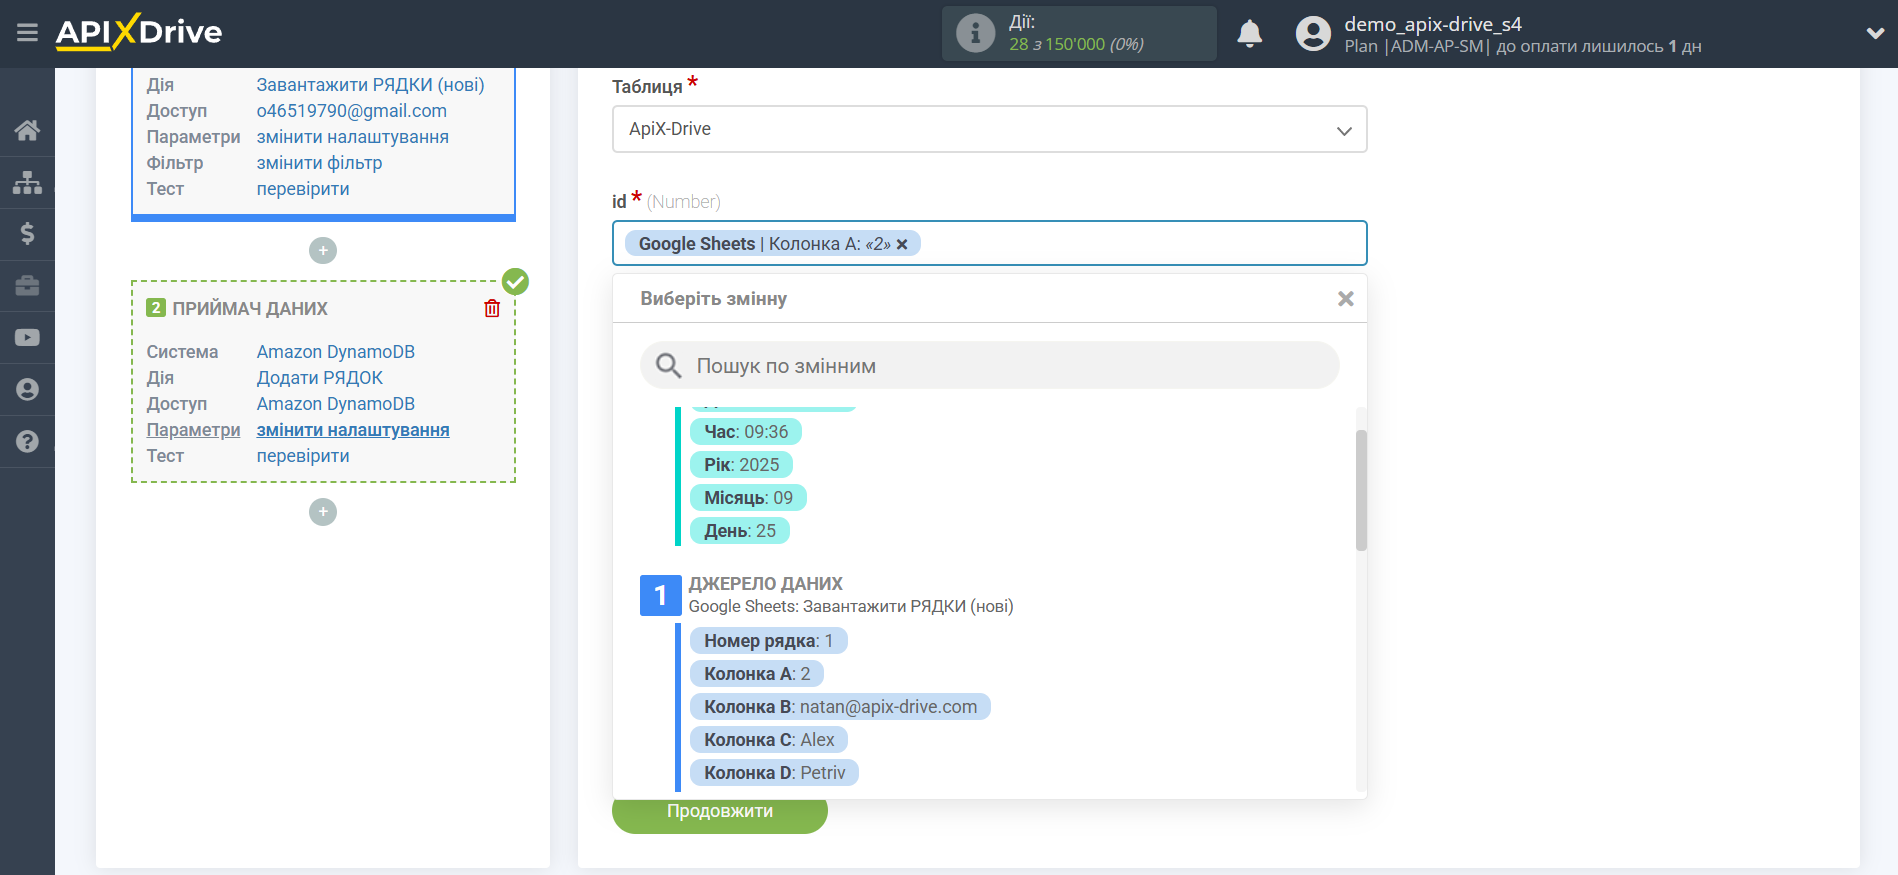Viewport: 1898px width, 875px height.
Task: Select the Номер рядка variable
Action: pyautogui.click(x=767, y=641)
